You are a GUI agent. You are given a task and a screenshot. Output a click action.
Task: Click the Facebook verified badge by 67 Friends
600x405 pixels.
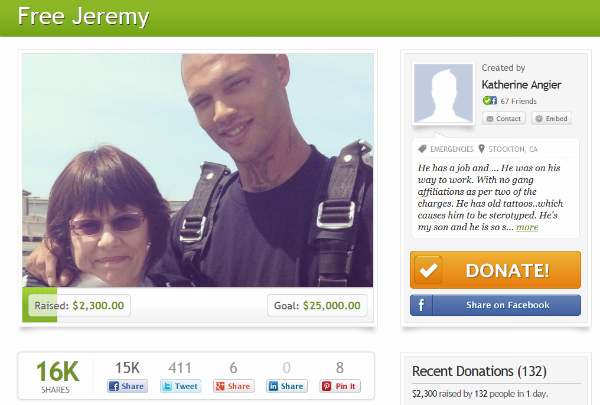click(490, 101)
